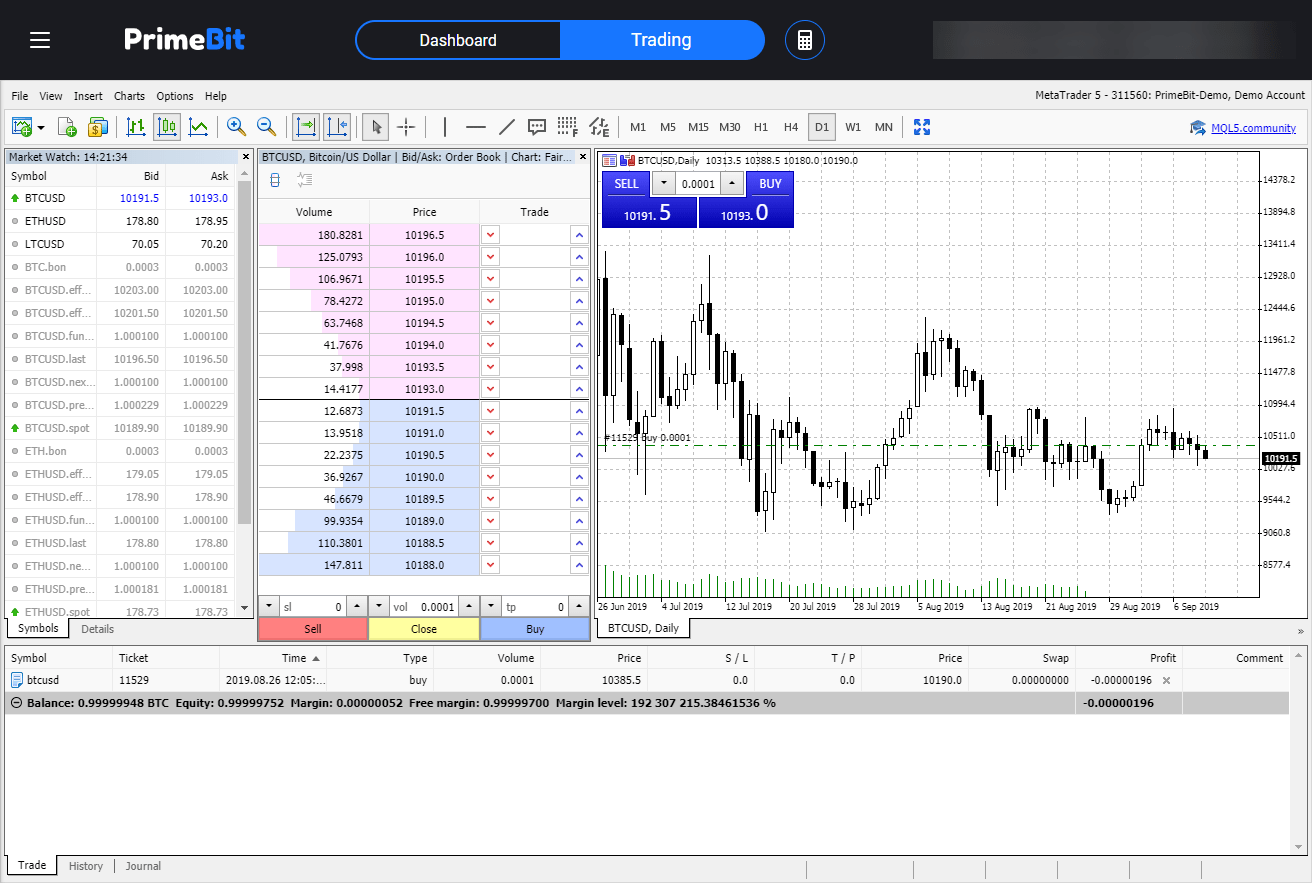Select the crosshair tool
The height and width of the screenshot is (883, 1312).
pyautogui.click(x=406, y=127)
